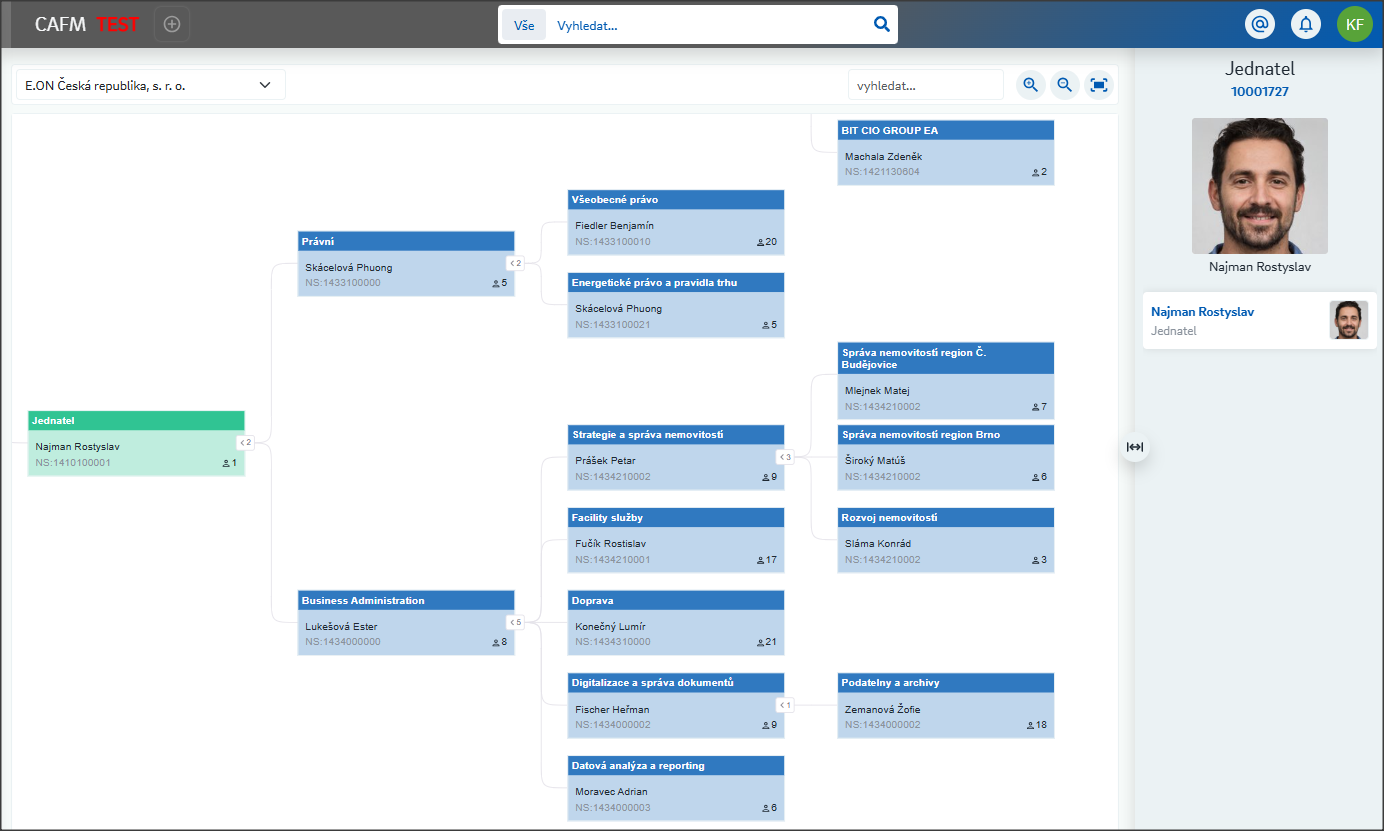
Task: Click the fit-to-screen chart icon
Action: [x=1099, y=85]
